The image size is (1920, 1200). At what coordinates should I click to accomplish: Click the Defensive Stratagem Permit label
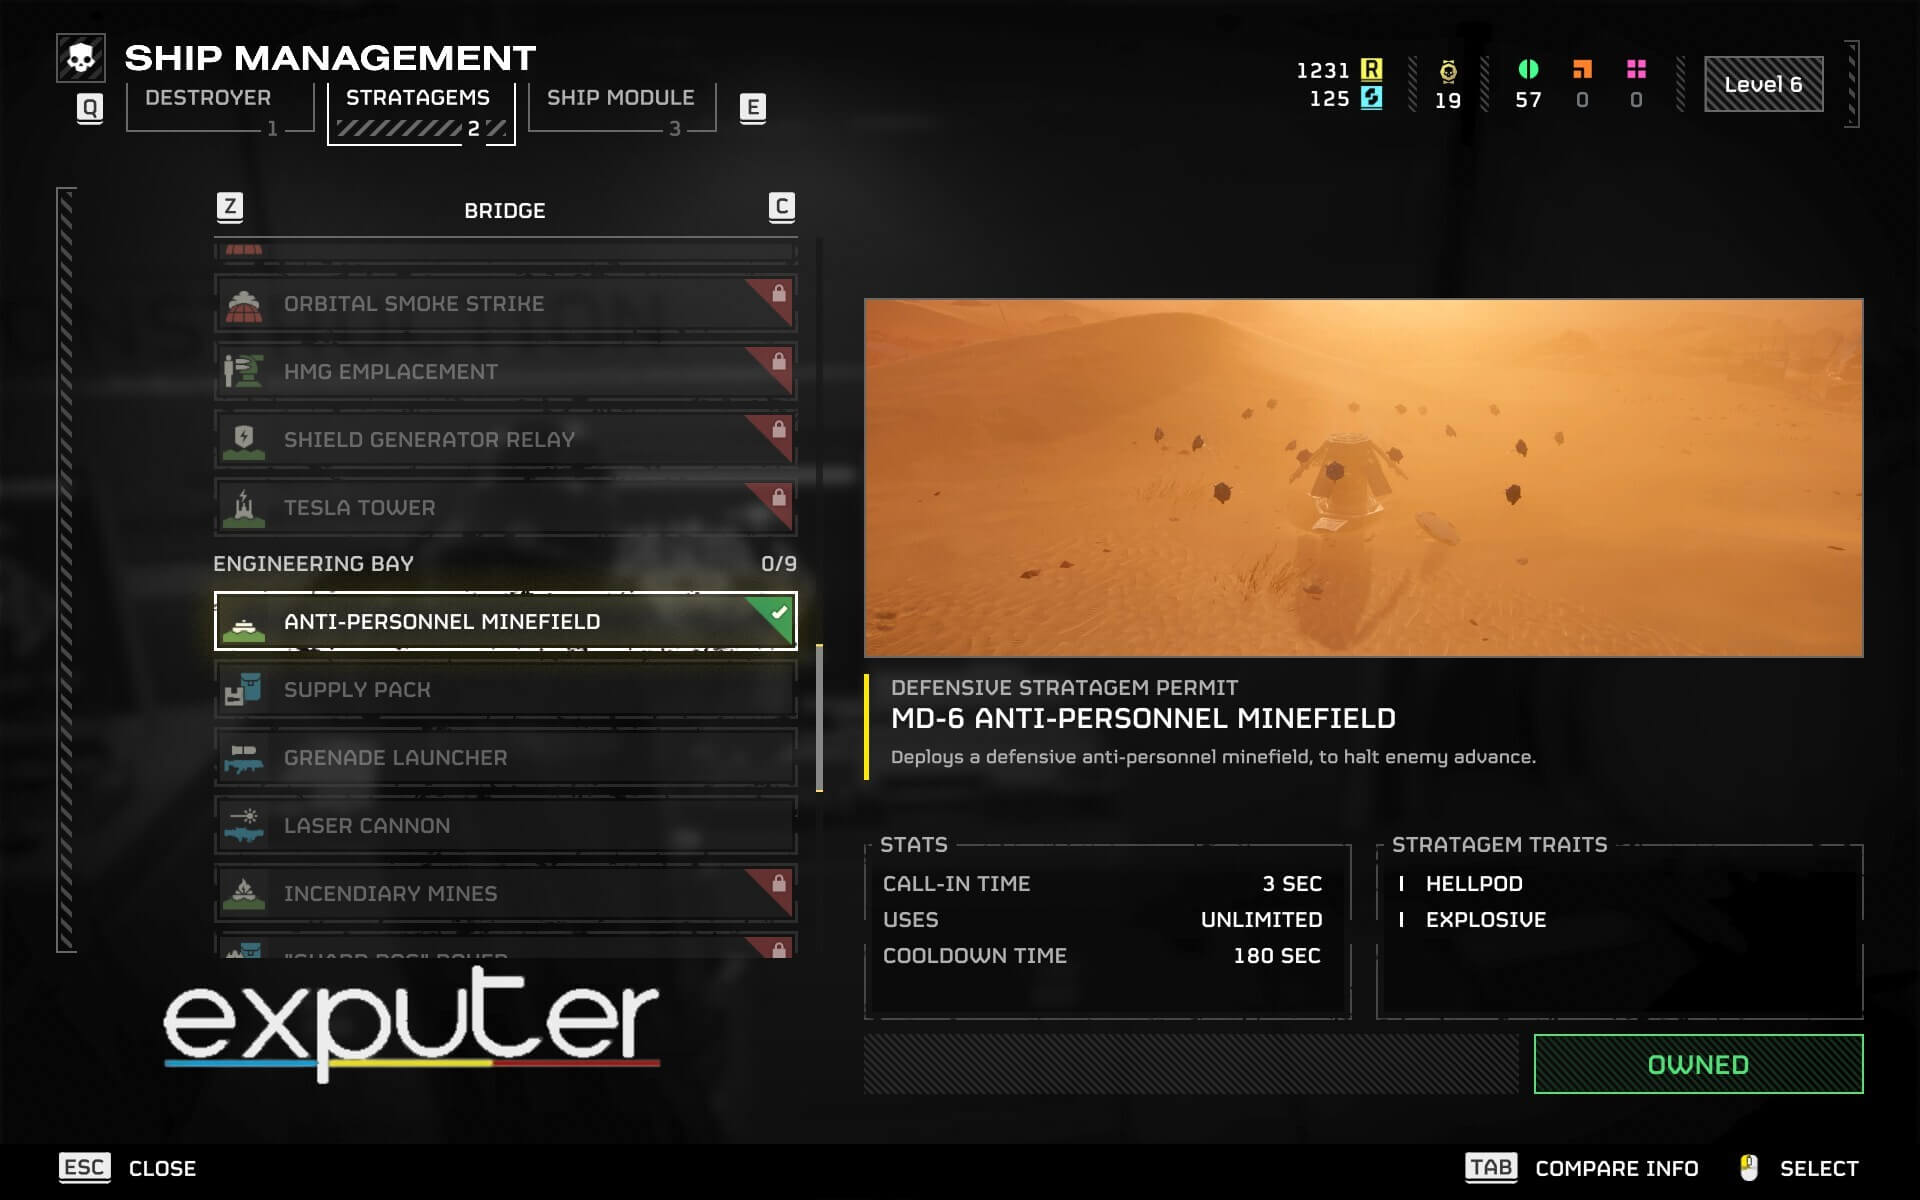(x=1064, y=688)
